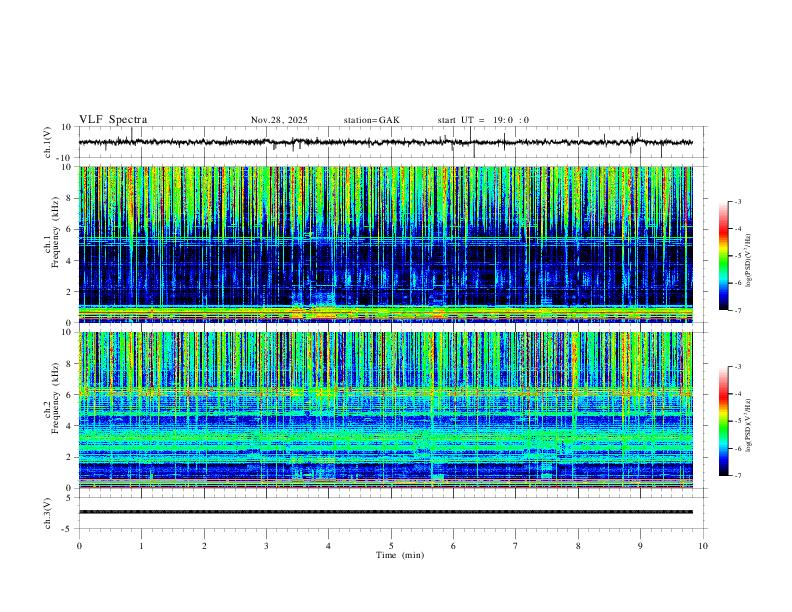Click tick label "5" on Time axis

tap(391, 546)
